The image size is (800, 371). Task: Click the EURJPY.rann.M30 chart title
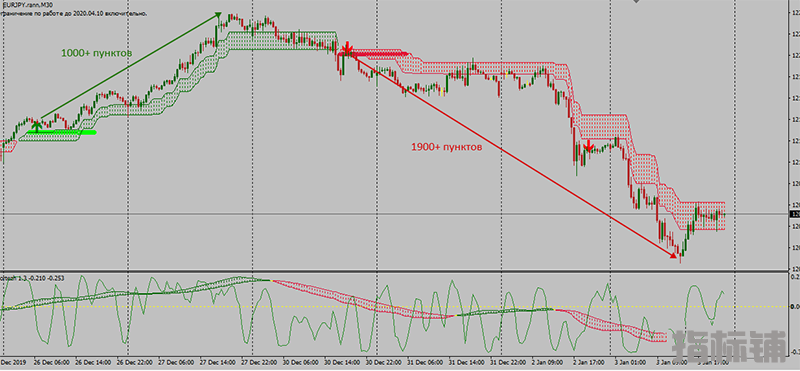pyautogui.click(x=27, y=4)
